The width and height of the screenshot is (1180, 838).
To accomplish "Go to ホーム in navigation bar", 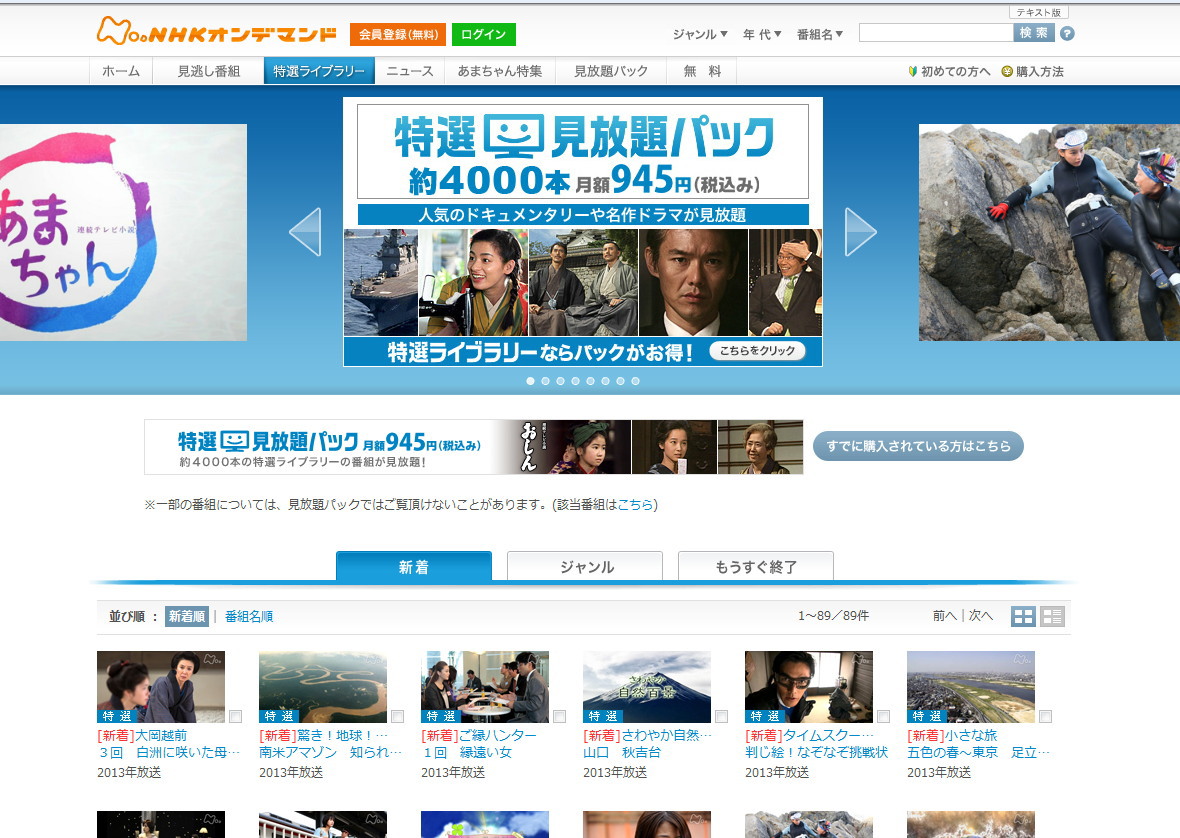I will click(x=121, y=71).
